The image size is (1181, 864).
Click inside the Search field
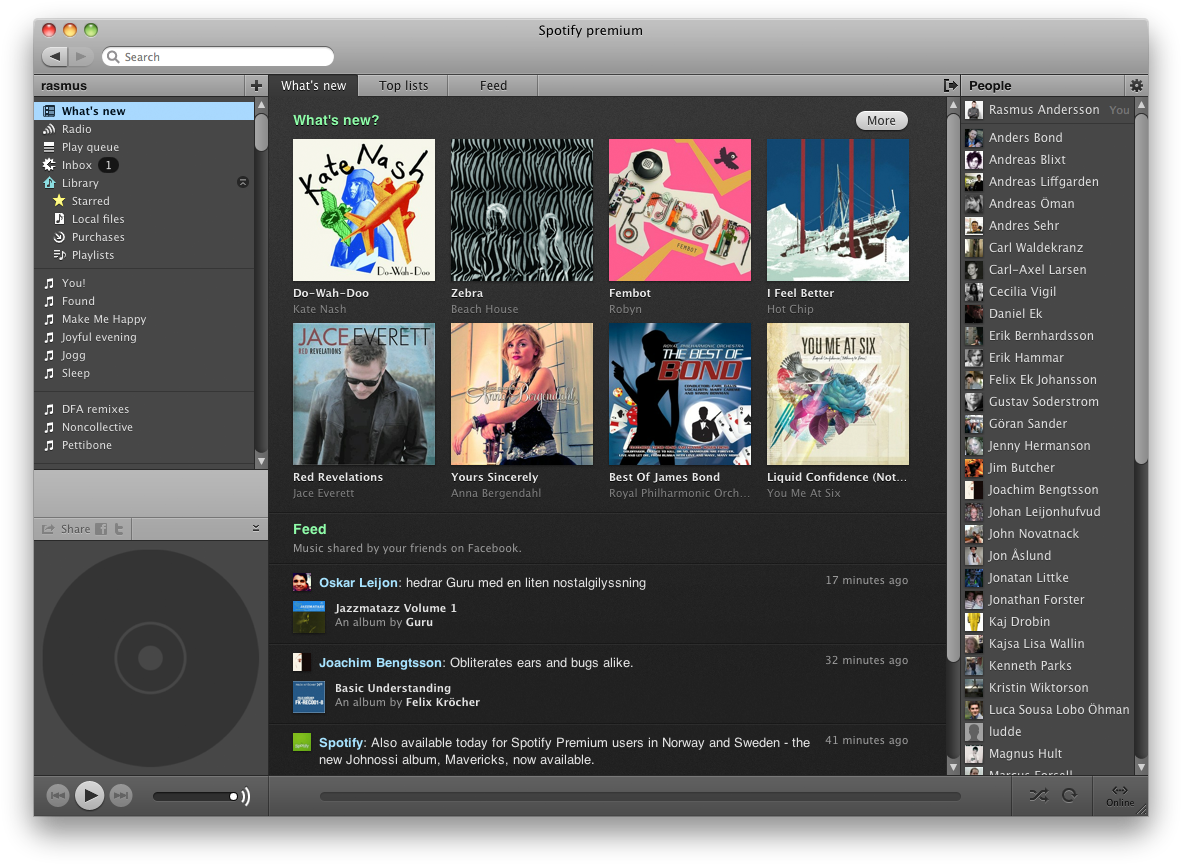(x=218, y=56)
